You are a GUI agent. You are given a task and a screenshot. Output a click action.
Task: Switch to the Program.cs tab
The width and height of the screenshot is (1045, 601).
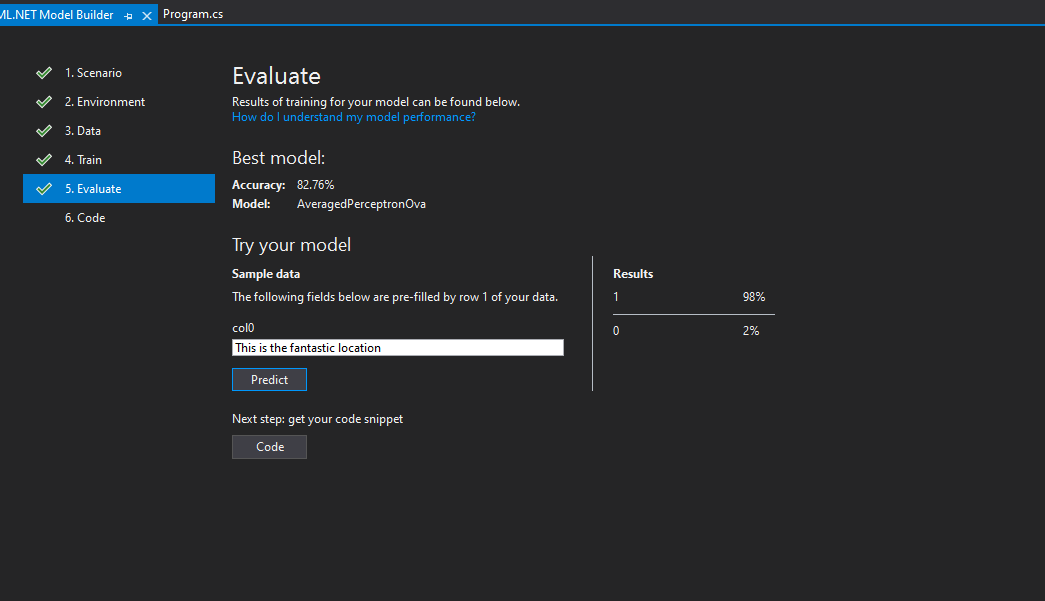pos(193,15)
